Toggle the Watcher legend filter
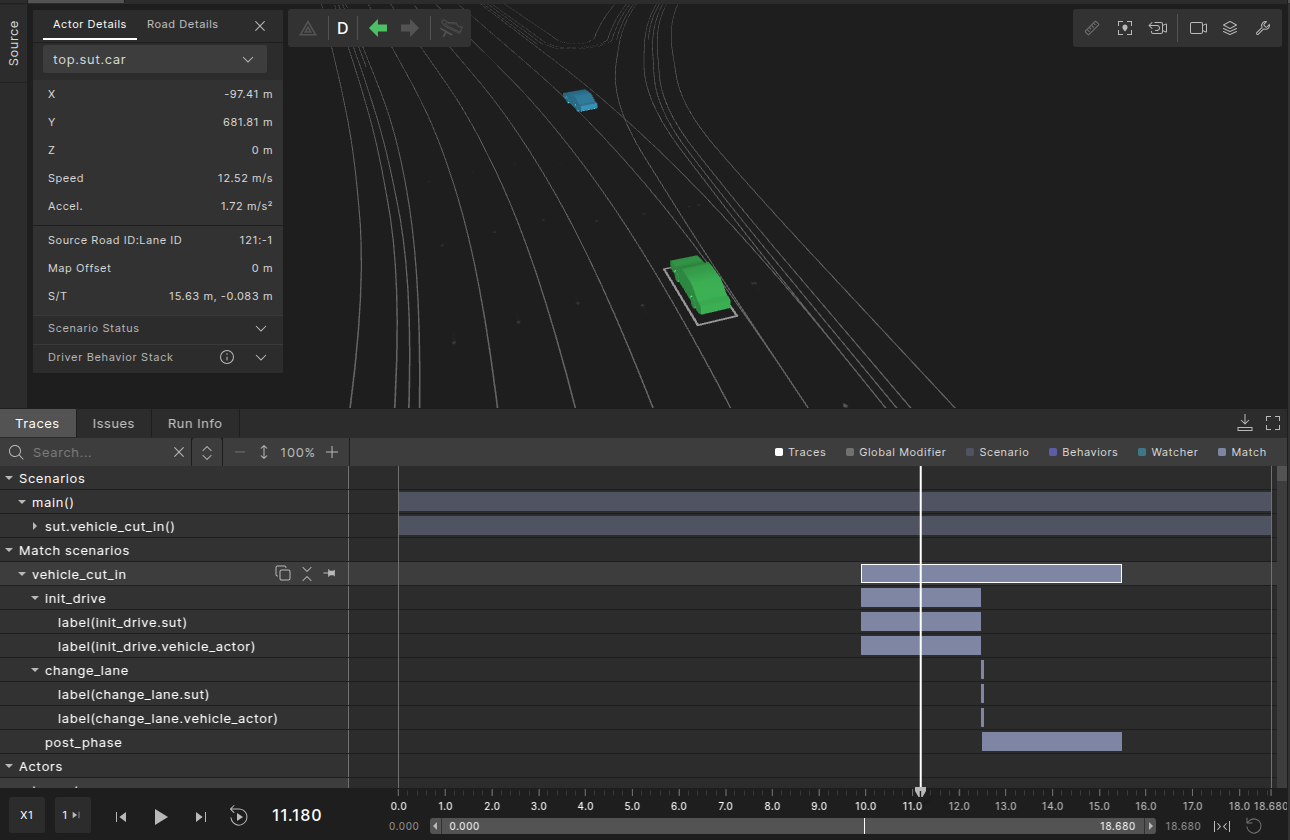Screen dimensions: 1290x840 [1167, 452]
